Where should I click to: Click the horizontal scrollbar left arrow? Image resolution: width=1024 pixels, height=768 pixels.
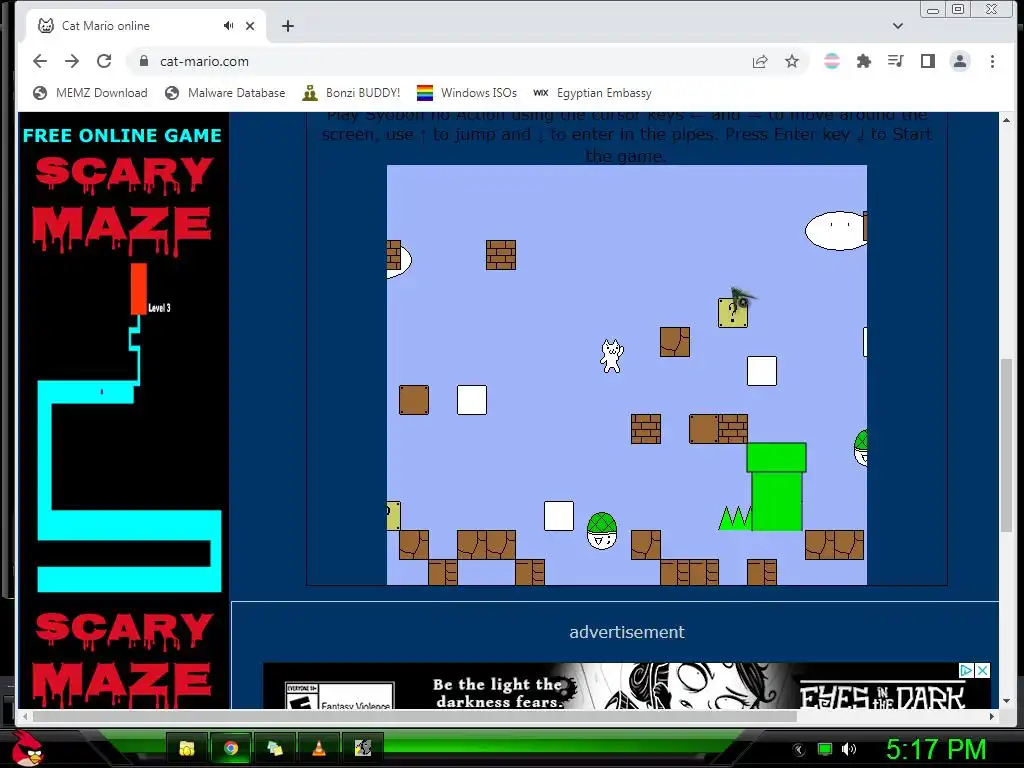[25, 716]
